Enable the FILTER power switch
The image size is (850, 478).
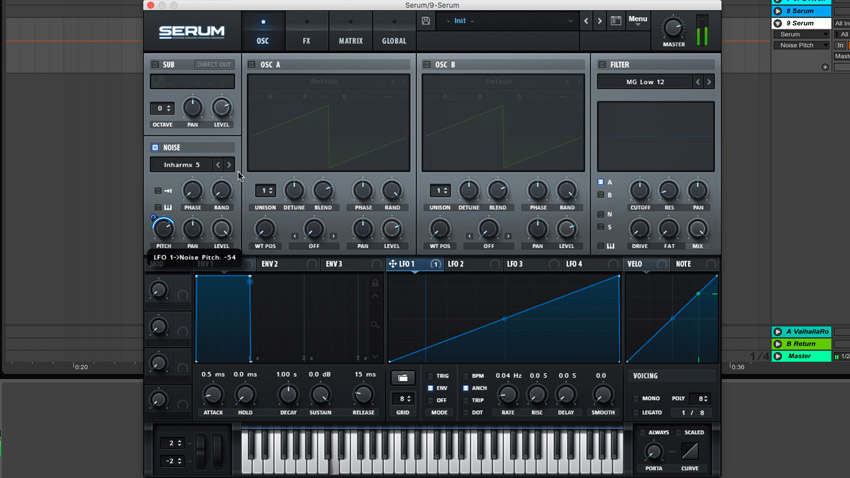(x=602, y=64)
